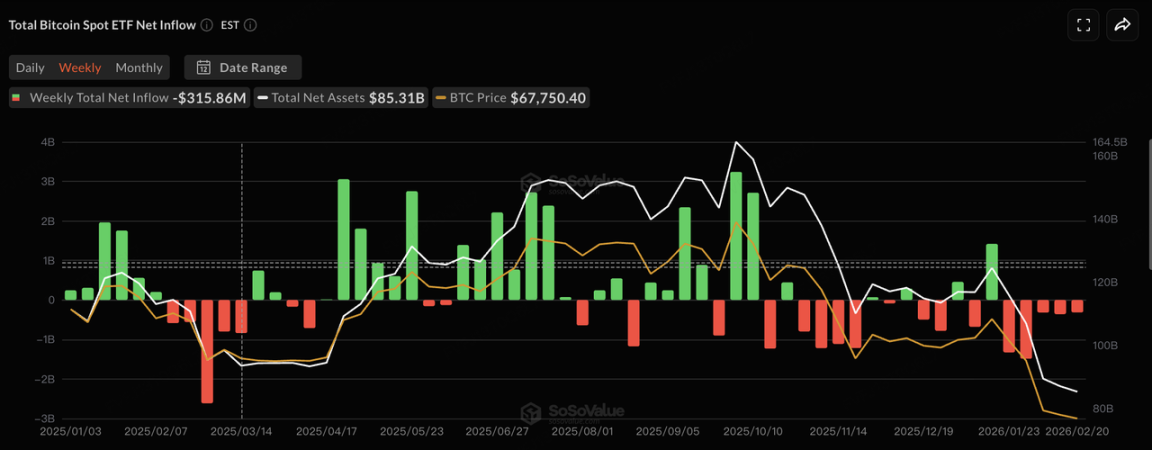Click the upper SoSoValue watermark logo
This screenshot has height=450, width=1152.
[x=571, y=183]
